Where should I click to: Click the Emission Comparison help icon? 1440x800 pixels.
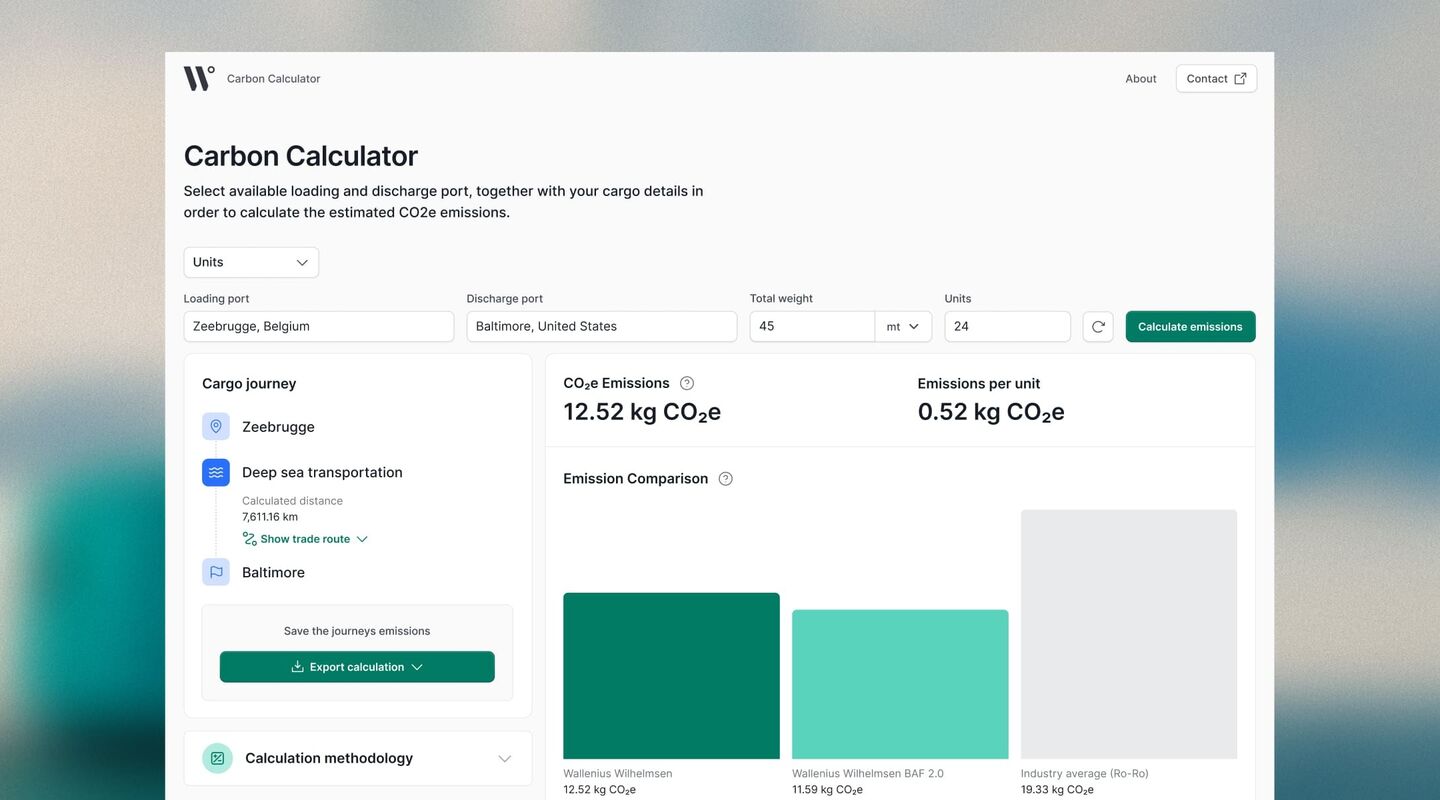(x=726, y=479)
